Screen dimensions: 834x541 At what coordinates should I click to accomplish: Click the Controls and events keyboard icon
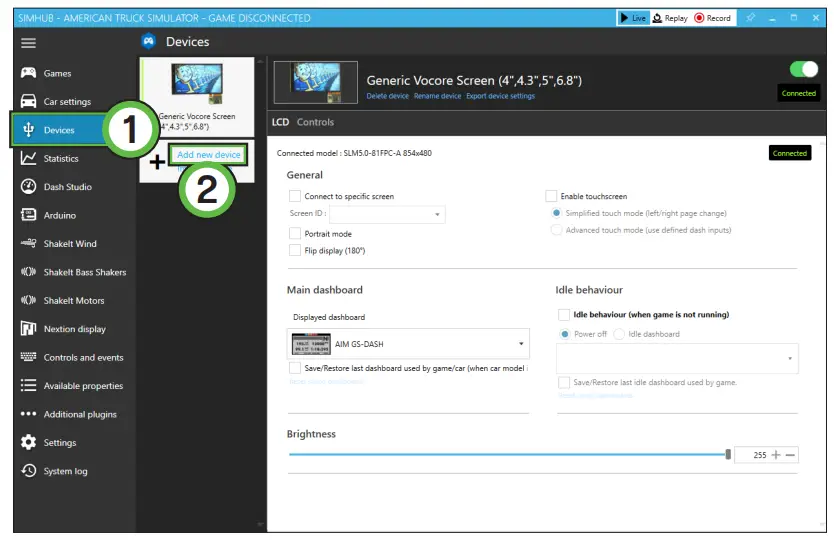pyautogui.click(x=28, y=357)
